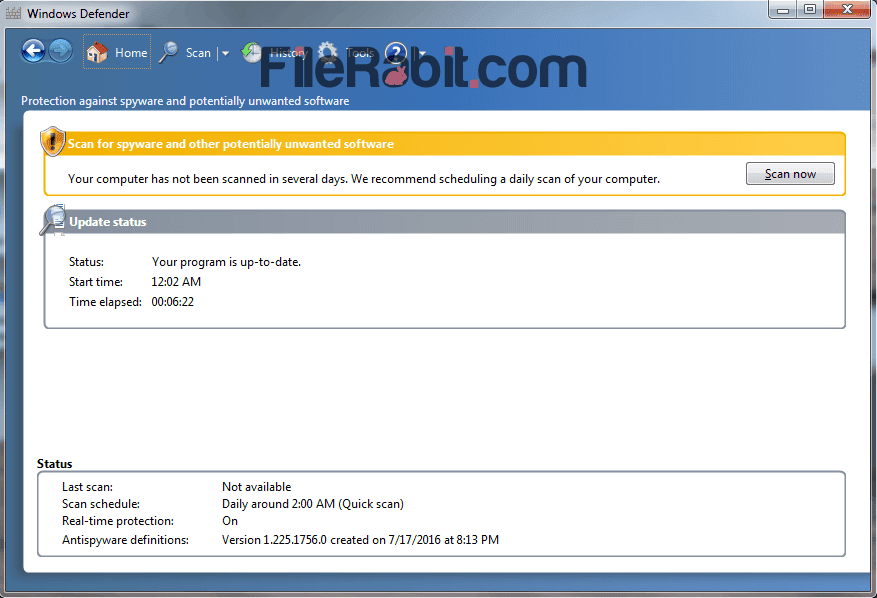Go back with the blue Back arrow
877x598 pixels.
pos(34,51)
